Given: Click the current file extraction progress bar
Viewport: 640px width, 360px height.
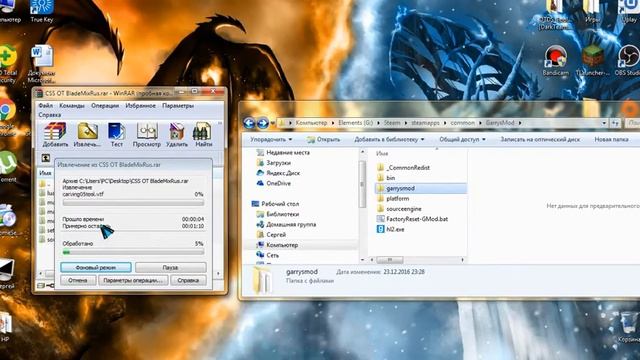Looking at the screenshot, I should click(133, 202).
